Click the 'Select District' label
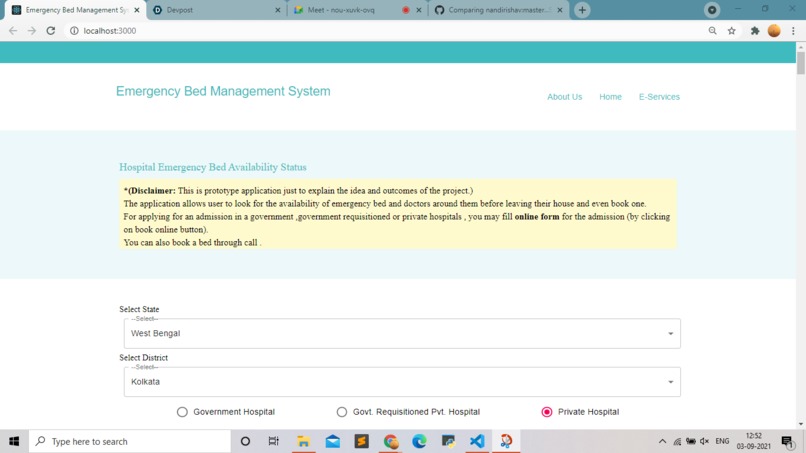 click(x=143, y=357)
